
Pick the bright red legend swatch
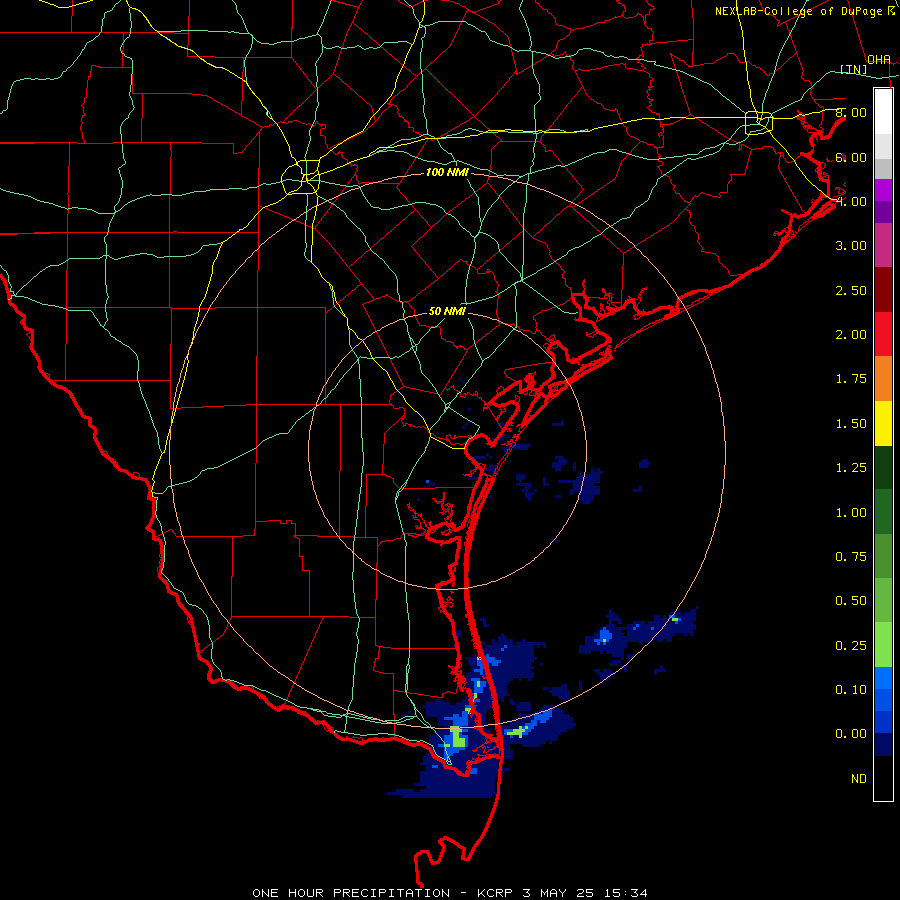point(883,335)
